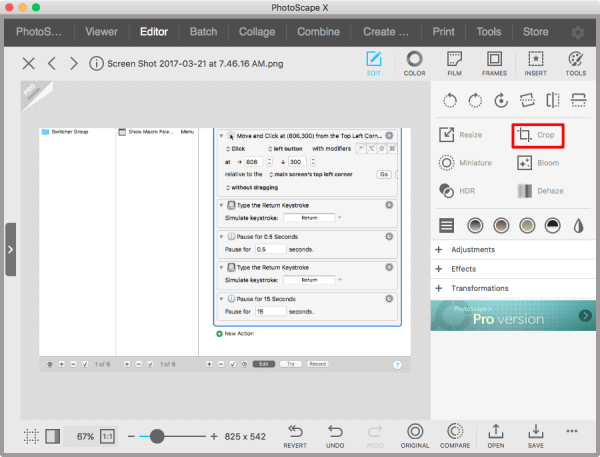This screenshot has width=600, height=457.
Task: Open the Frames panel
Action: [x=494, y=64]
